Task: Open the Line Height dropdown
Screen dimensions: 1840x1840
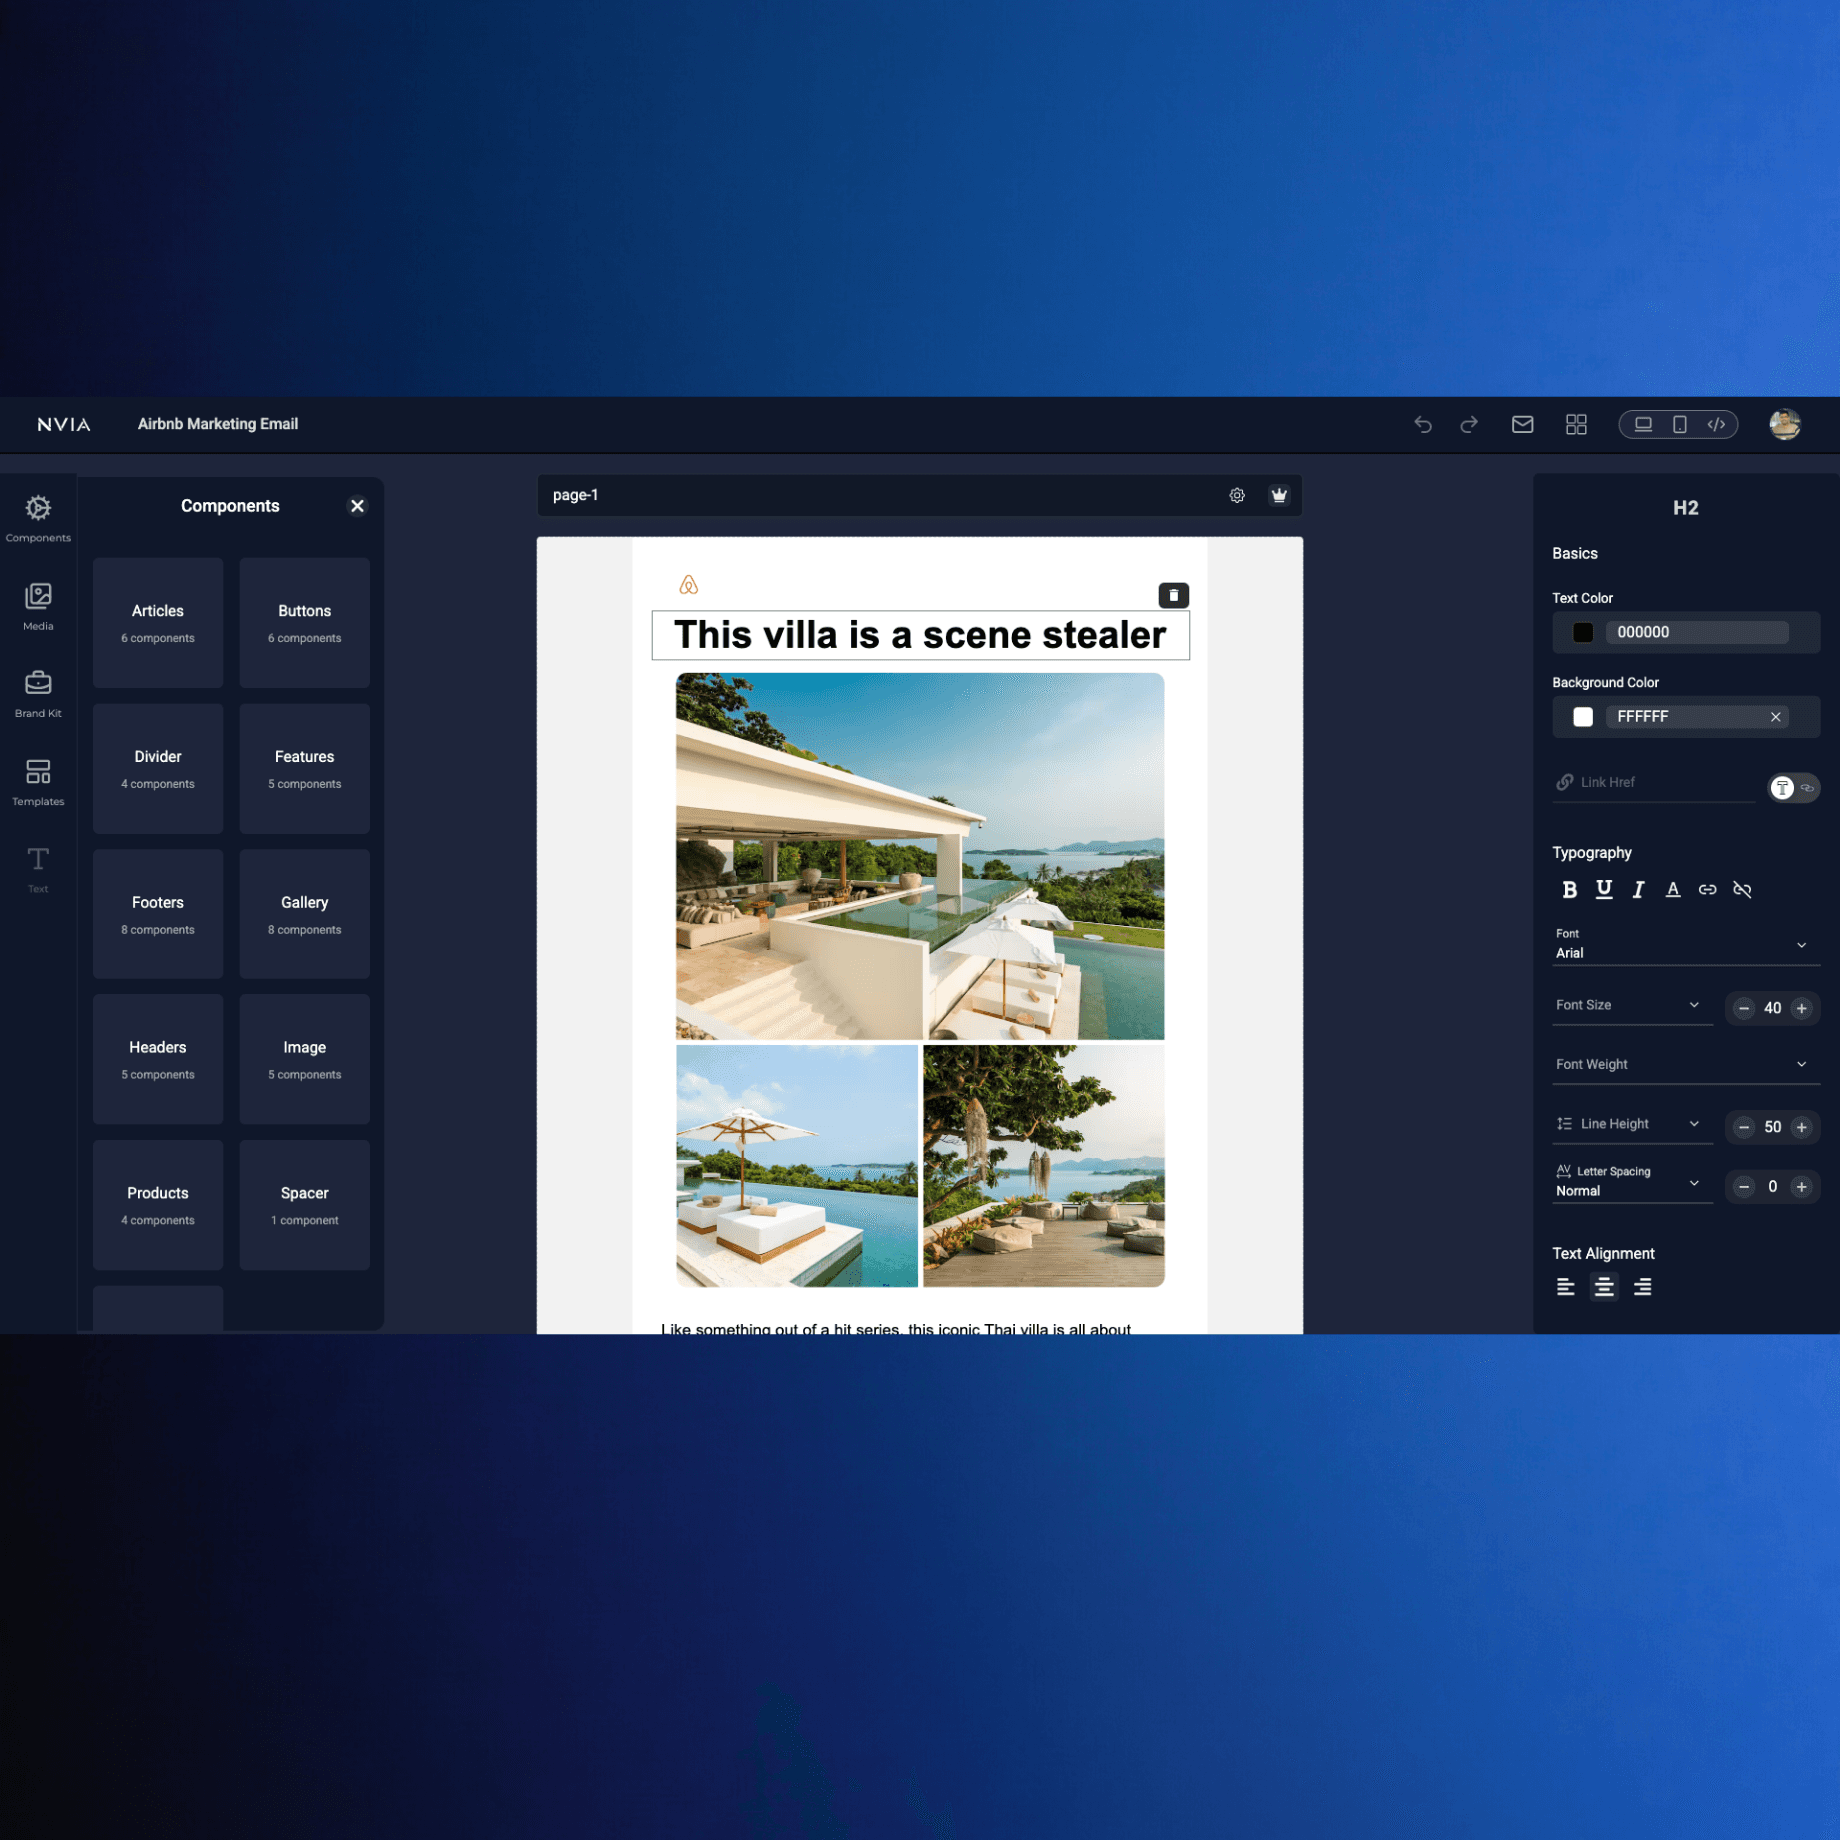Action: [1631, 1125]
